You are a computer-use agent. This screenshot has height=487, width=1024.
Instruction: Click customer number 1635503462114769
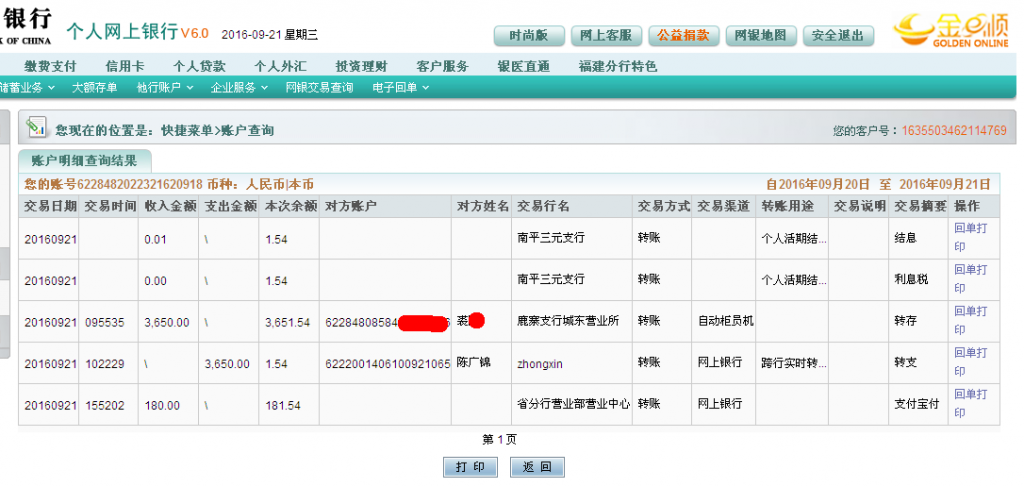(x=954, y=131)
